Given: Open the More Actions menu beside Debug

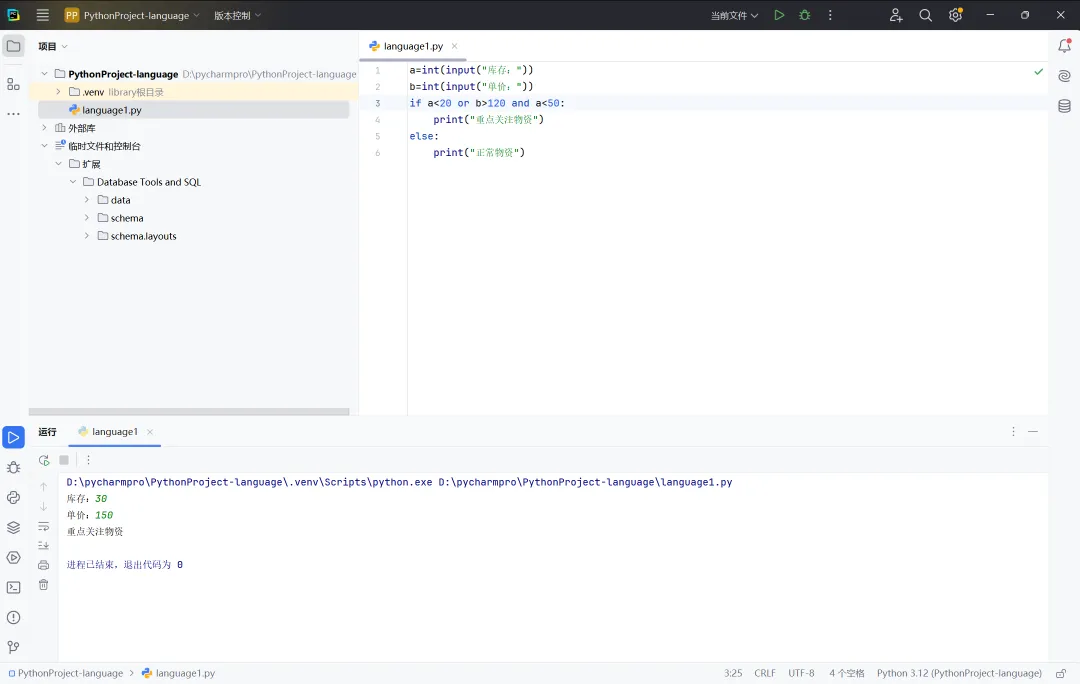Looking at the screenshot, I should tap(830, 15).
